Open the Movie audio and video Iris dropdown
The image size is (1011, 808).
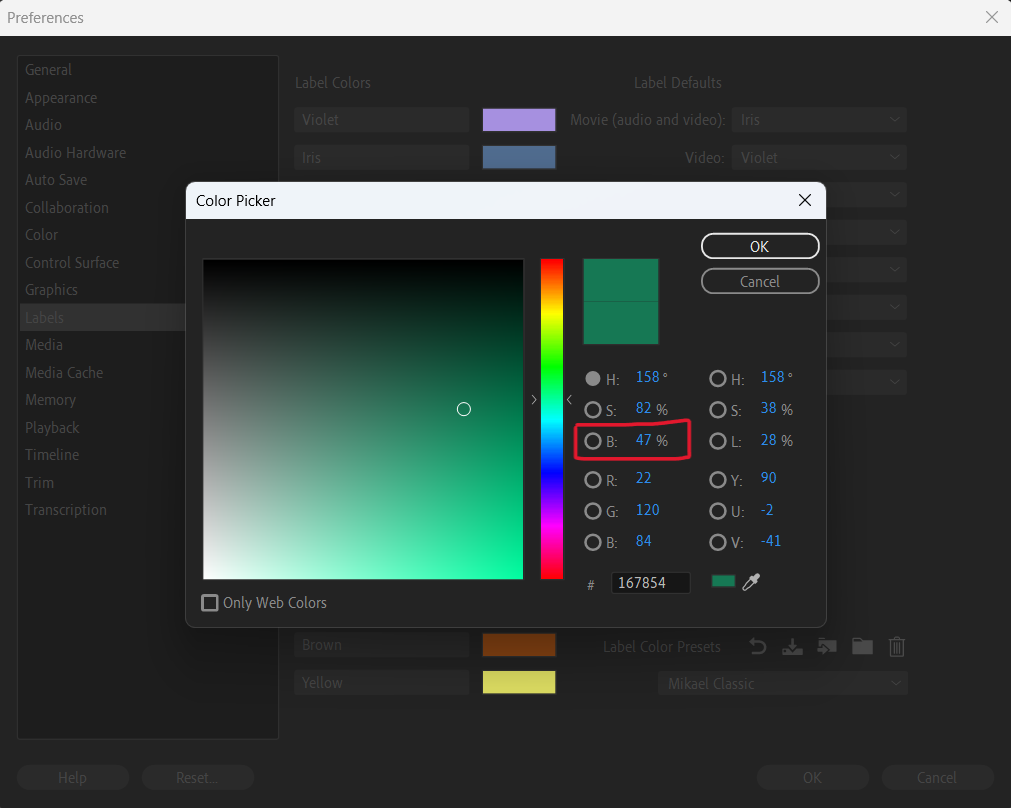(x=818, y=119)
